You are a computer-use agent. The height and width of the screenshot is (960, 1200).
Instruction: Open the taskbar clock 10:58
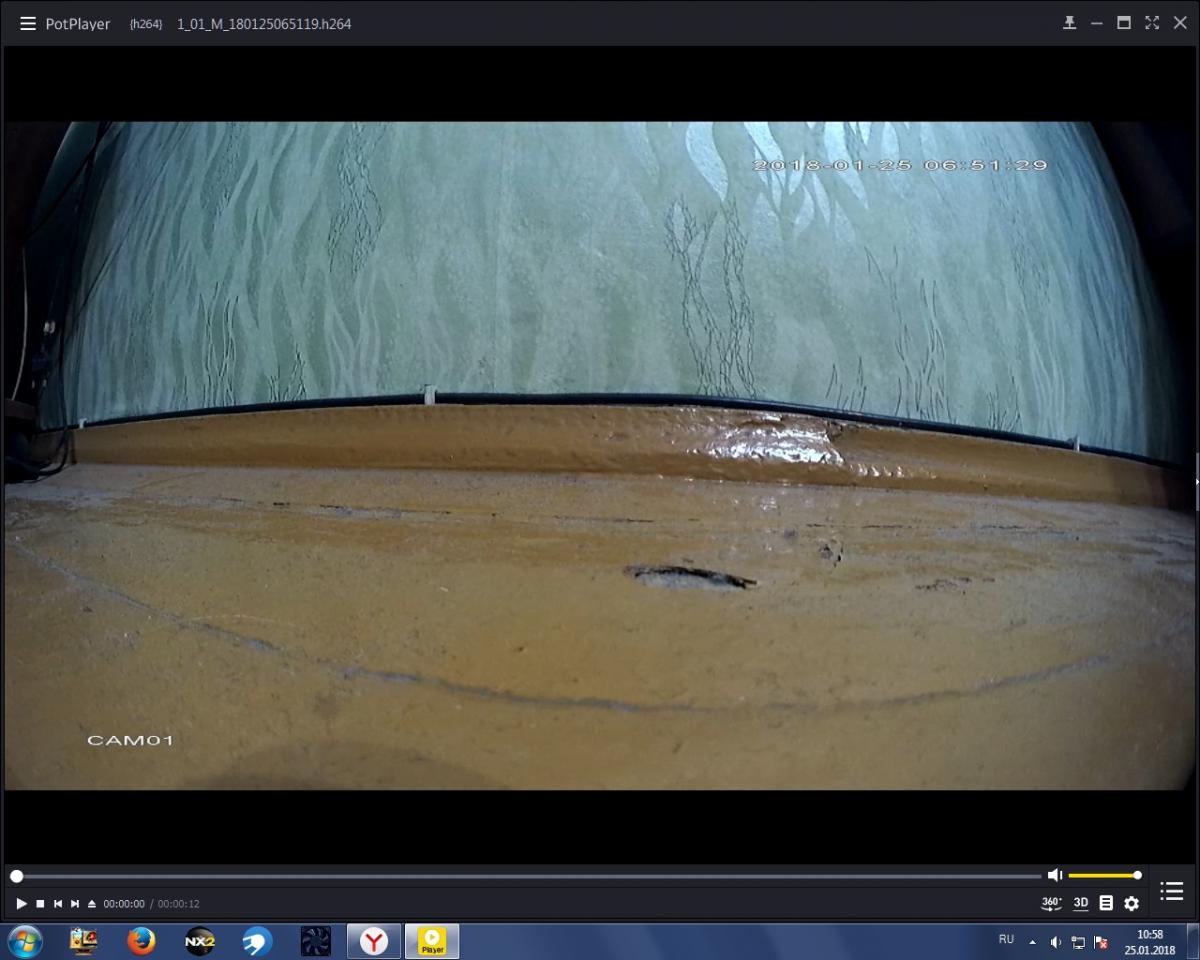click(x=1150, y=941)
